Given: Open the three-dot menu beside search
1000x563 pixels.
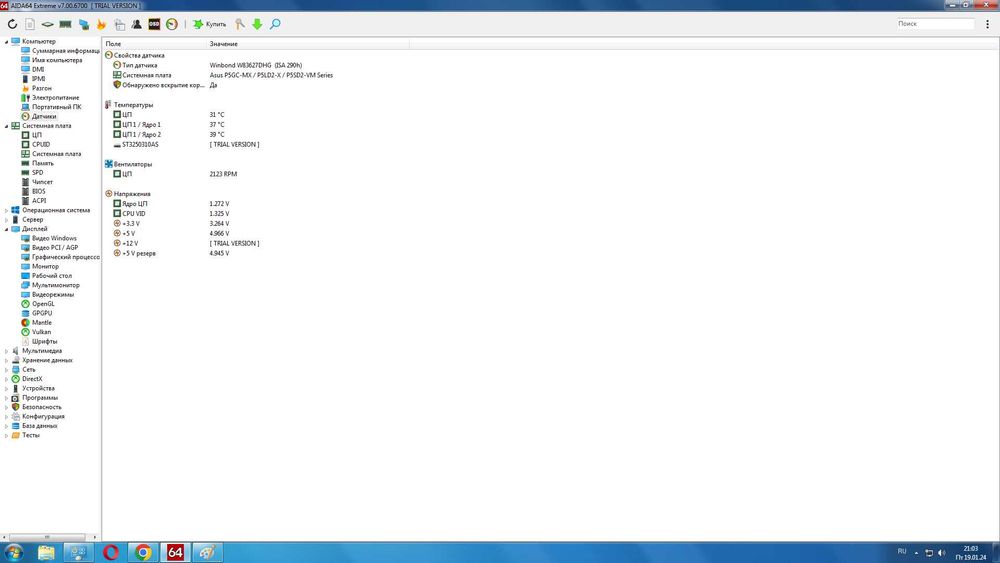Looking at the screenshot, I should click(987, 24).
